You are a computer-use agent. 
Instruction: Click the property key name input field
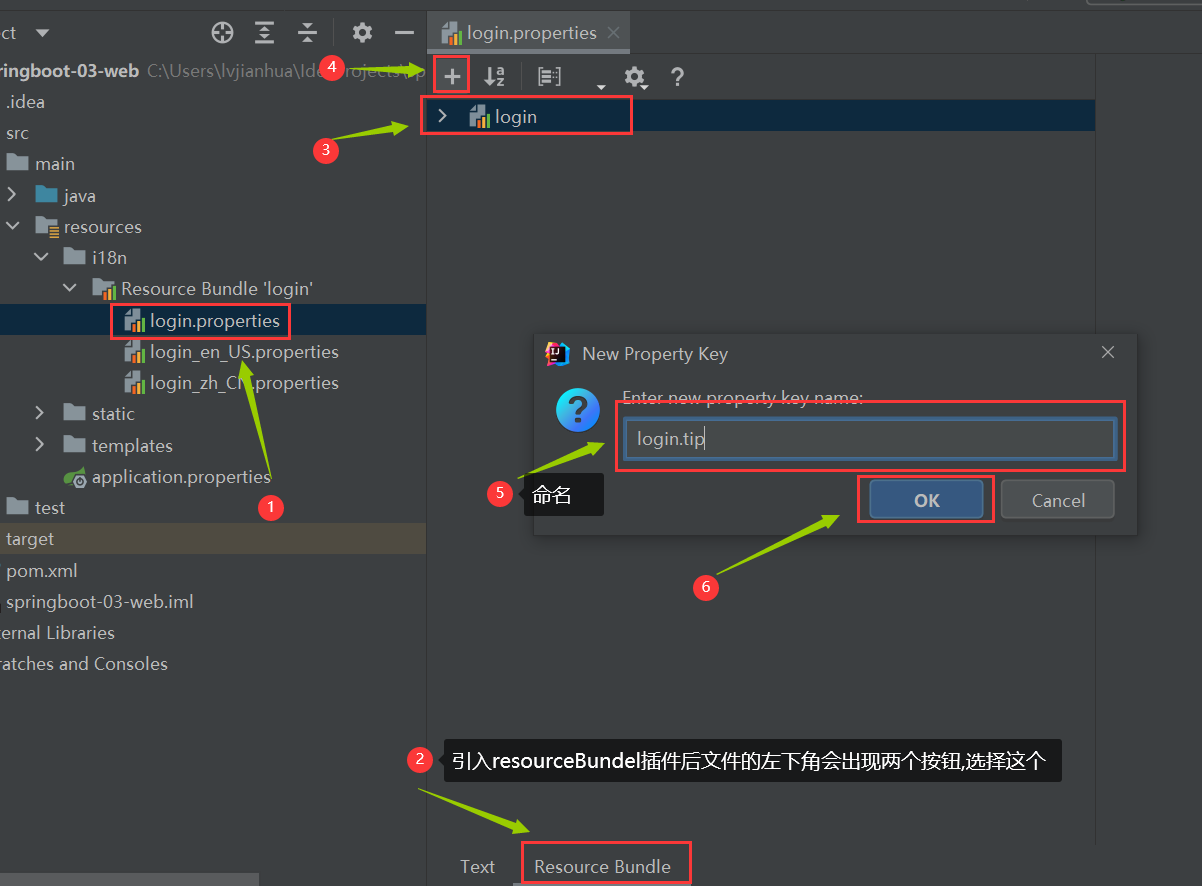coord(870,438)
